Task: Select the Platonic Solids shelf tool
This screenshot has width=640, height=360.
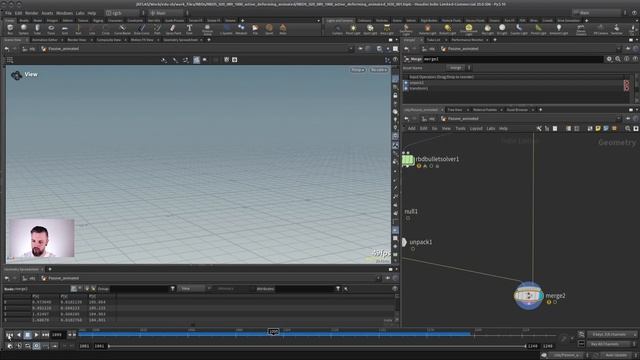Action: 207,29
